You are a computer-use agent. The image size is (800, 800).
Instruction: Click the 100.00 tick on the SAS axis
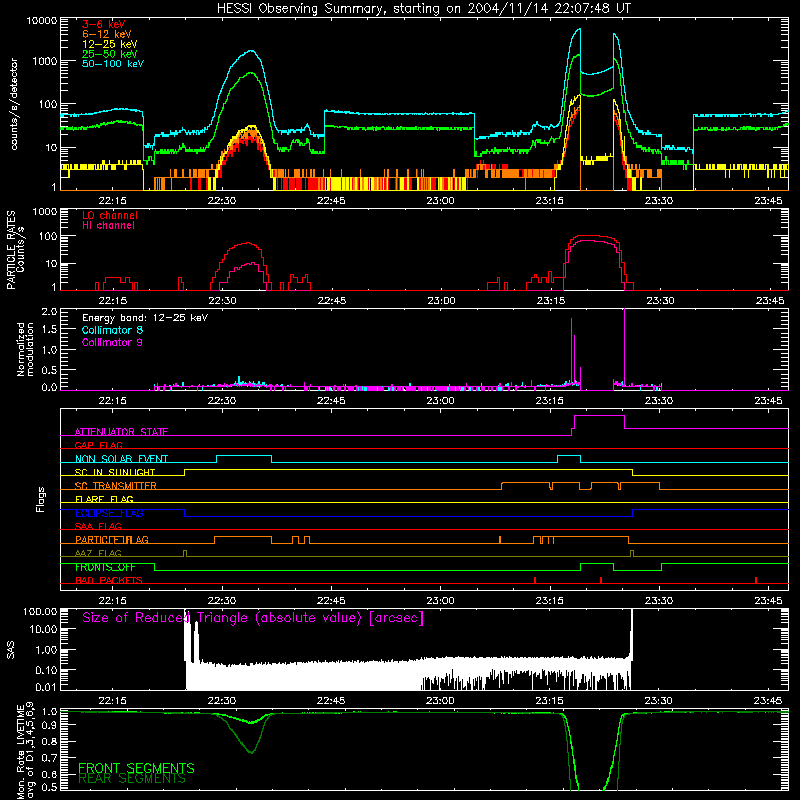tap(40, 611)
